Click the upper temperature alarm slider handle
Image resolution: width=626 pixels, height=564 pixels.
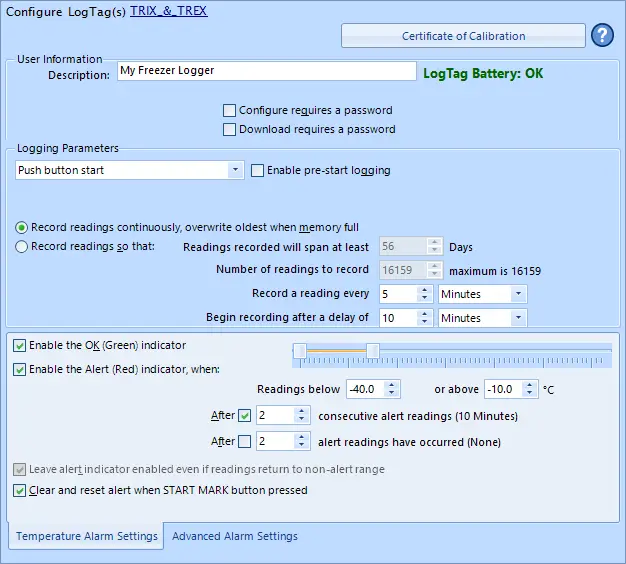tap(372, 350)
